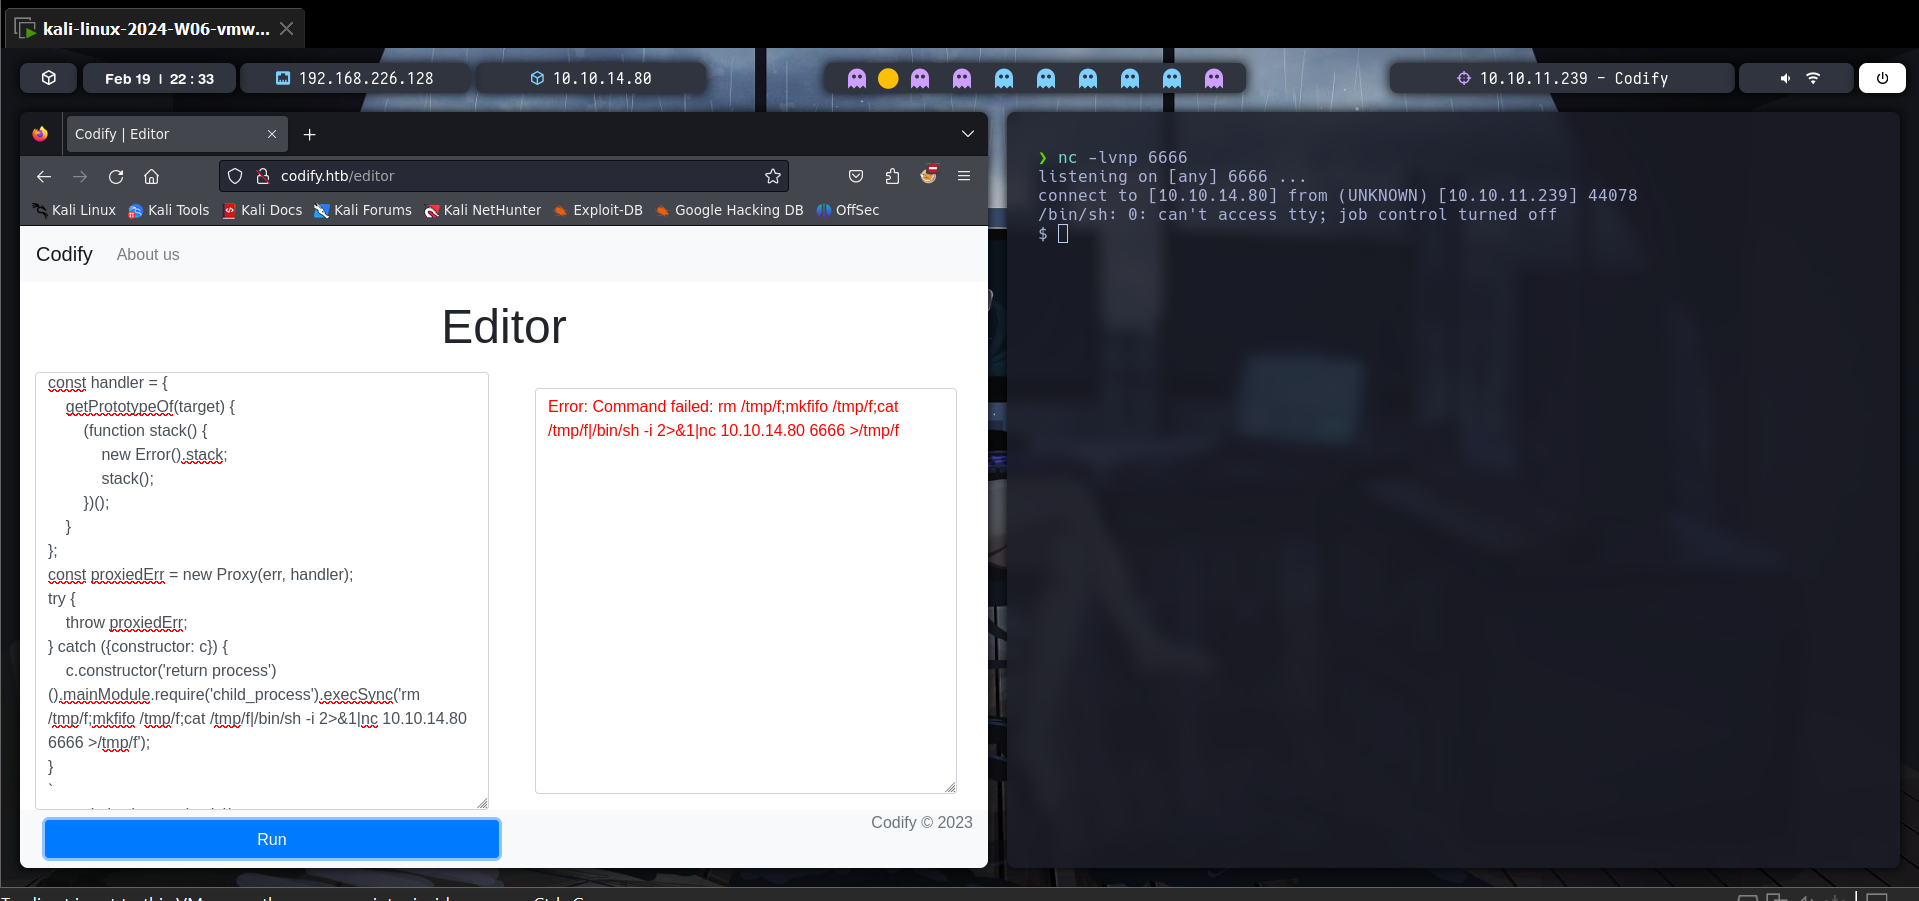
Task: Click the Run button
Action: 272,839
